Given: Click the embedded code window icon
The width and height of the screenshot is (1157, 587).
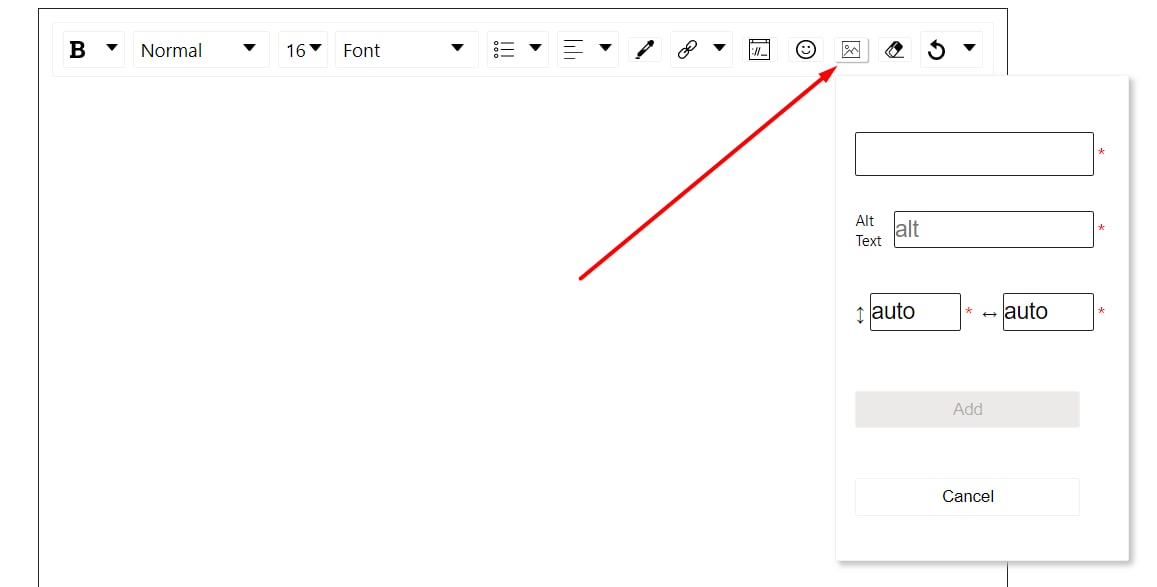Looking at the screenshot, I should click(x=759, y=49).
